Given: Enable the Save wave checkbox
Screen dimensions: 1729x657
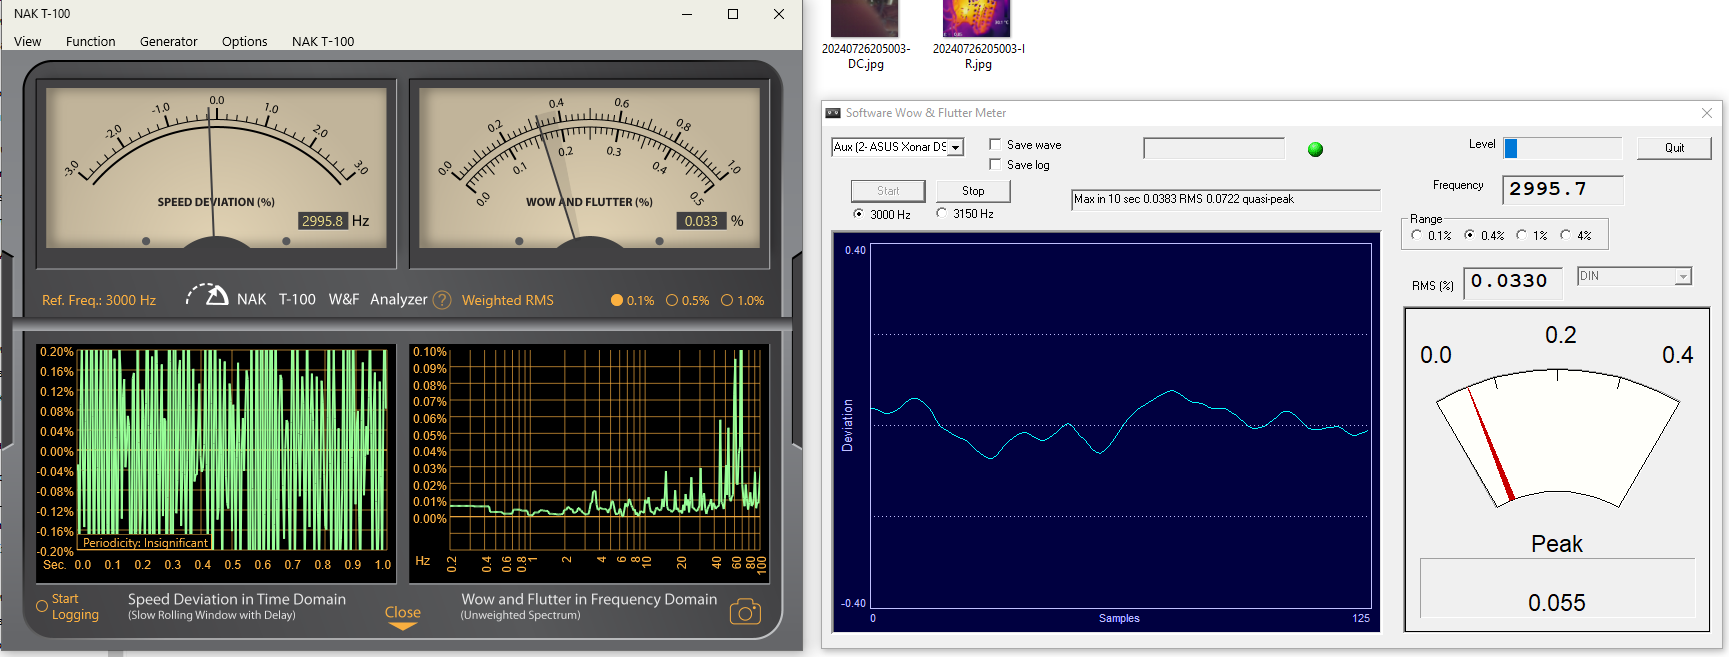Looking at the screenshot, I should click(x=995, y=145).
